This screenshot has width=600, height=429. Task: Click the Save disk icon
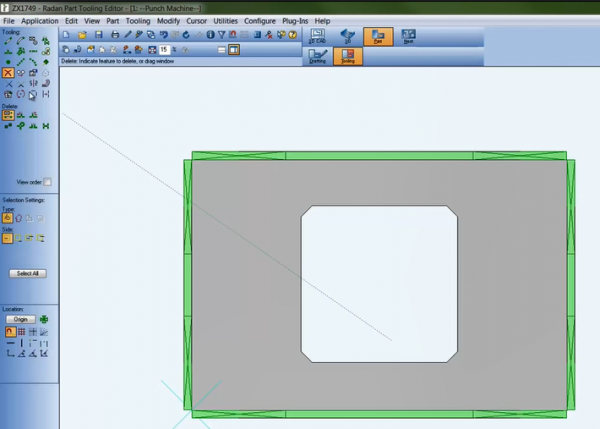[x=97, y=34]
